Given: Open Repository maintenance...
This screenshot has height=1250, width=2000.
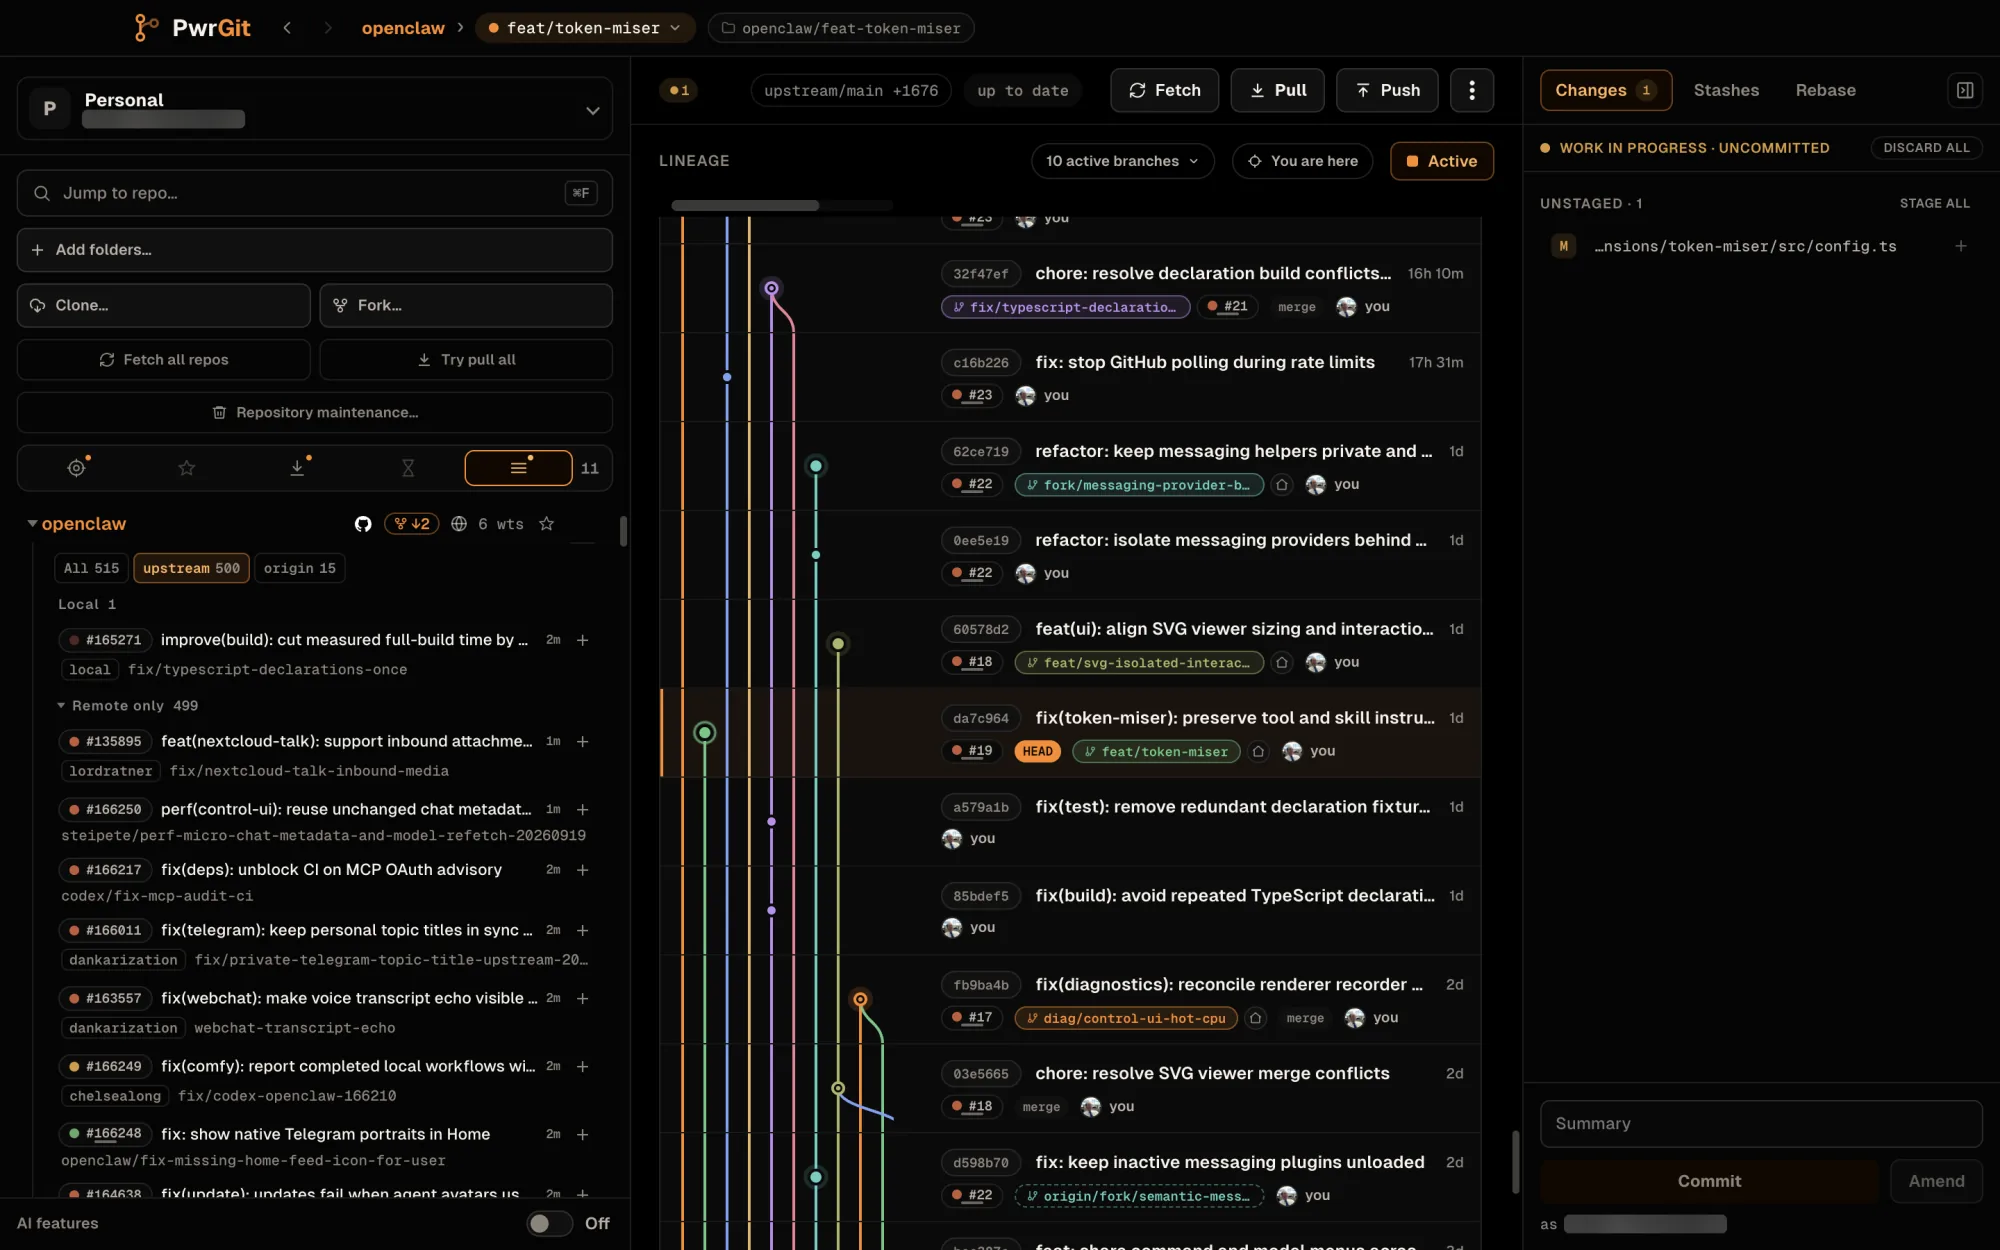Looking at the screenshot, I should tap(314, 412).
